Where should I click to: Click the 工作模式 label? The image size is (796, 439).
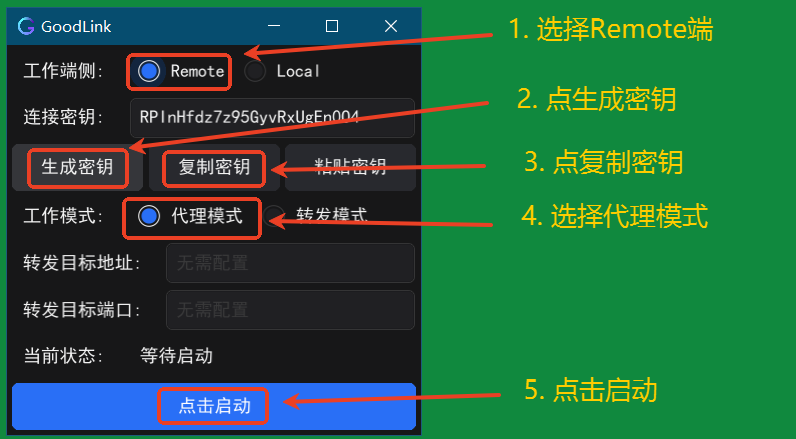pyautogui.click(x=63, y=217)
